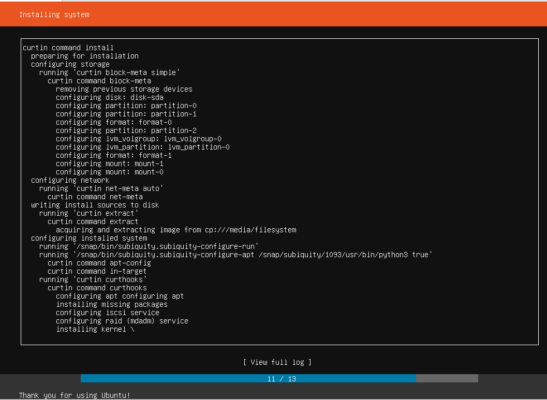Click 'configuring raid (mdadm) service' line

click(122, 321)
